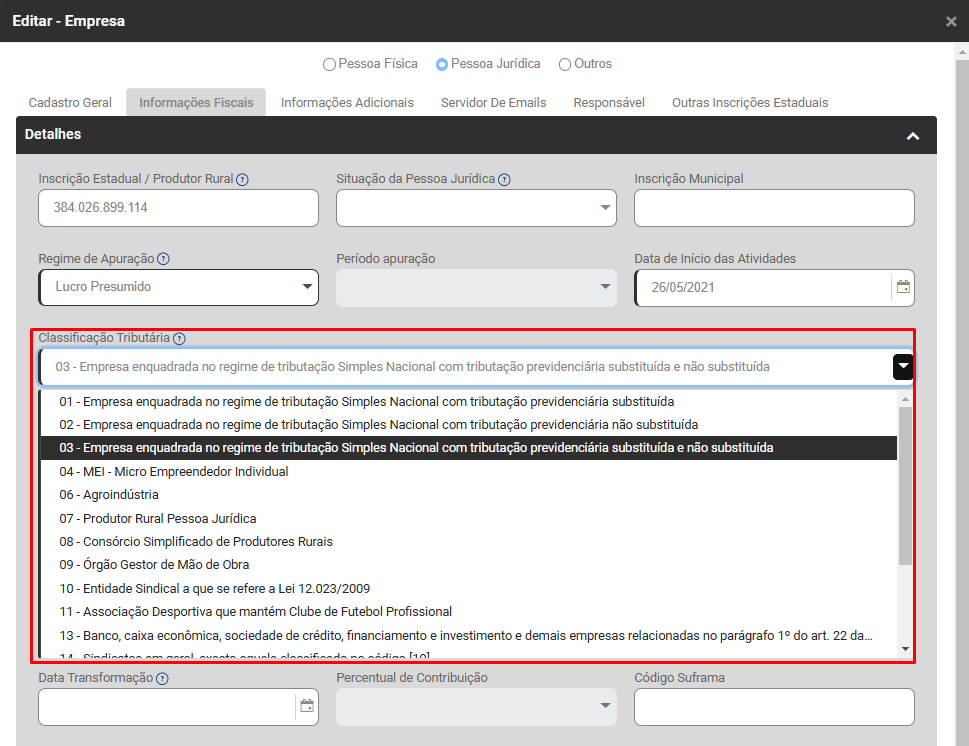Viewport: 969px width, 746px height.
Task: Select Pessoa Jurídica radio button
Action: click(x=442, y=65)
